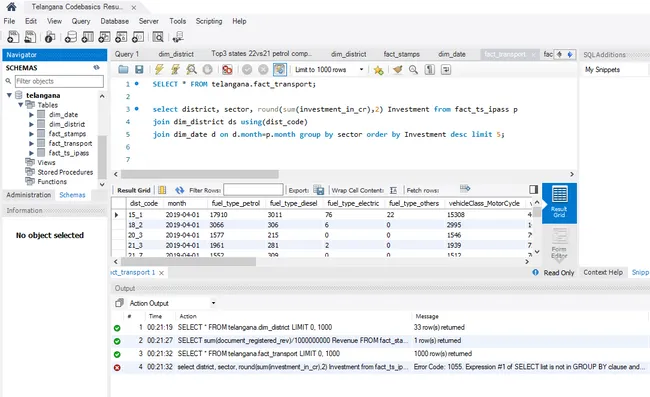650x397 pixels.
Task: Expand the fact_transport table
Action: pyautogui.click(x=31, y=143)
